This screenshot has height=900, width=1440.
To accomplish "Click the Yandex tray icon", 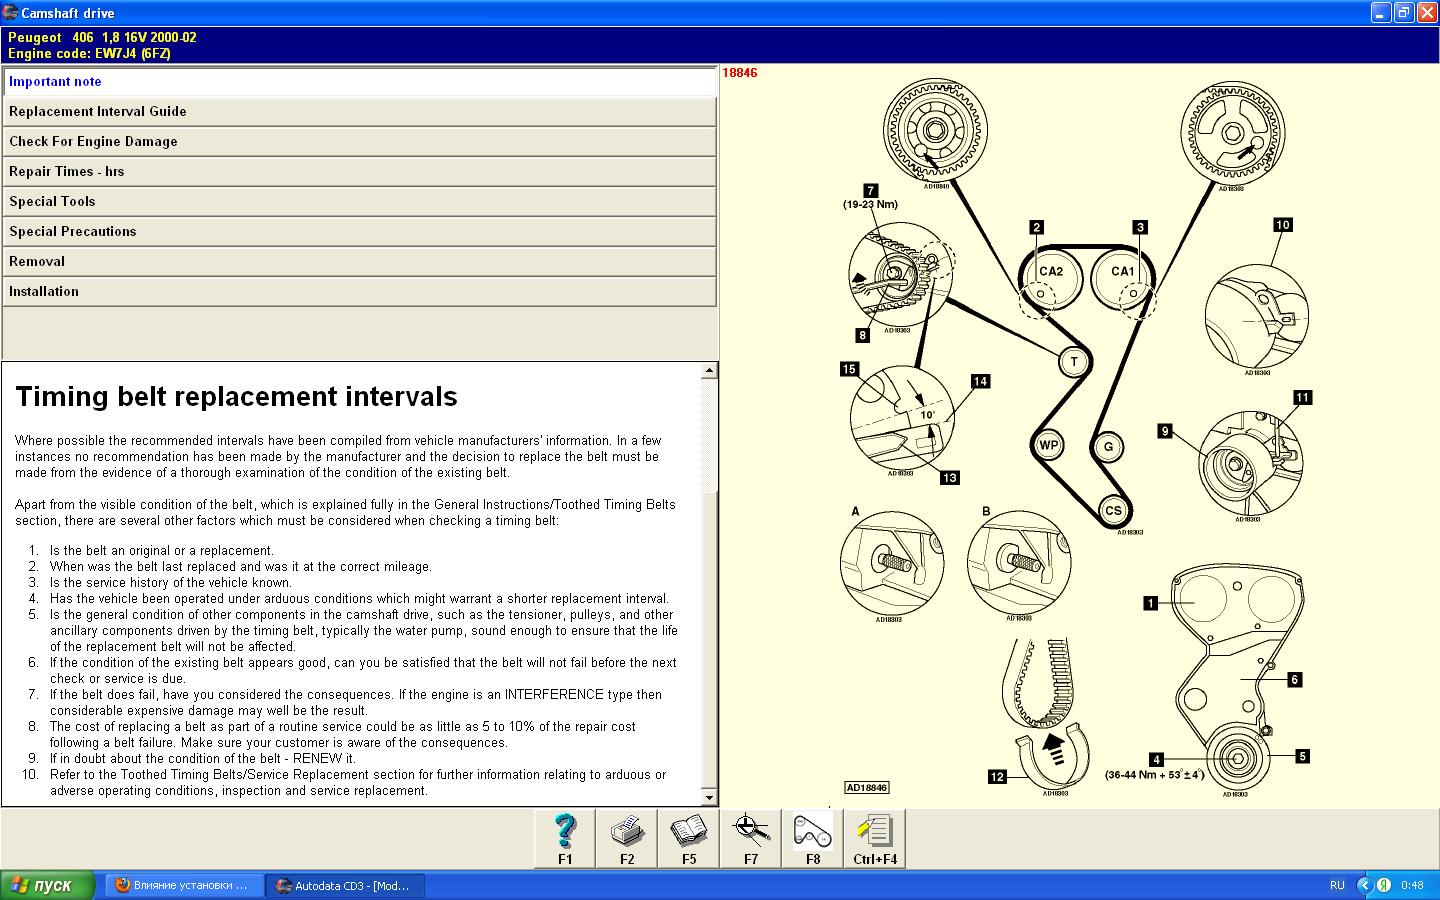I will 1385,885.
